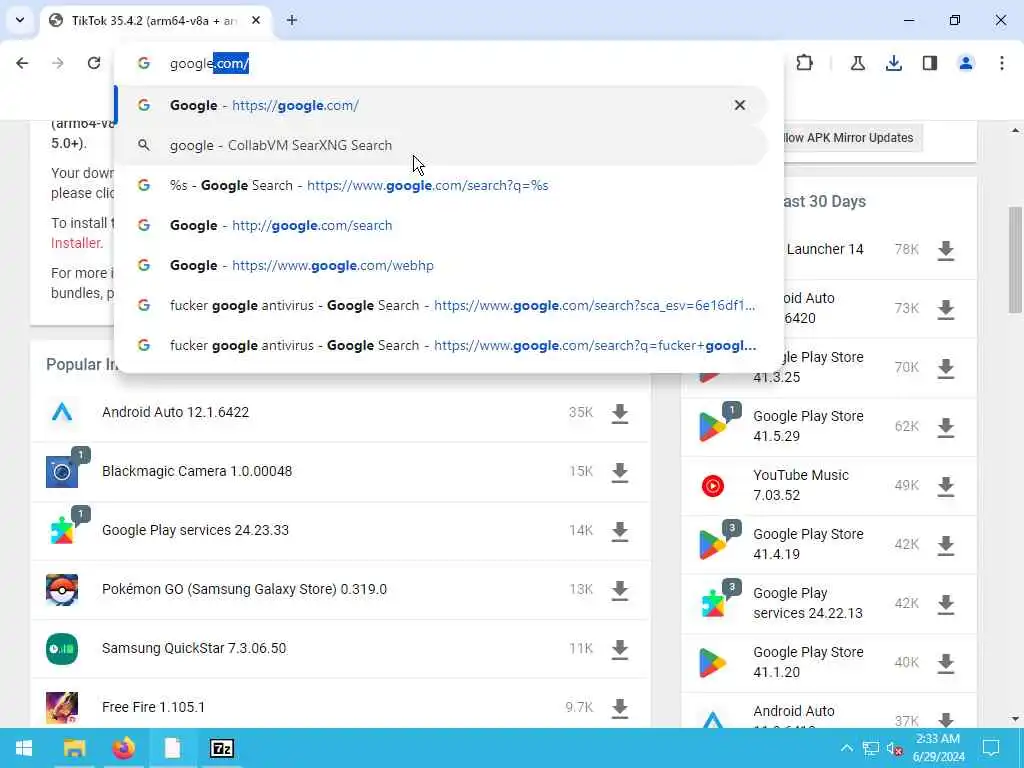Image resolution: width=1024 pixels, height=768 pixels.
Task: Download Google Play services 24.23.33
Action: point(620,531)
